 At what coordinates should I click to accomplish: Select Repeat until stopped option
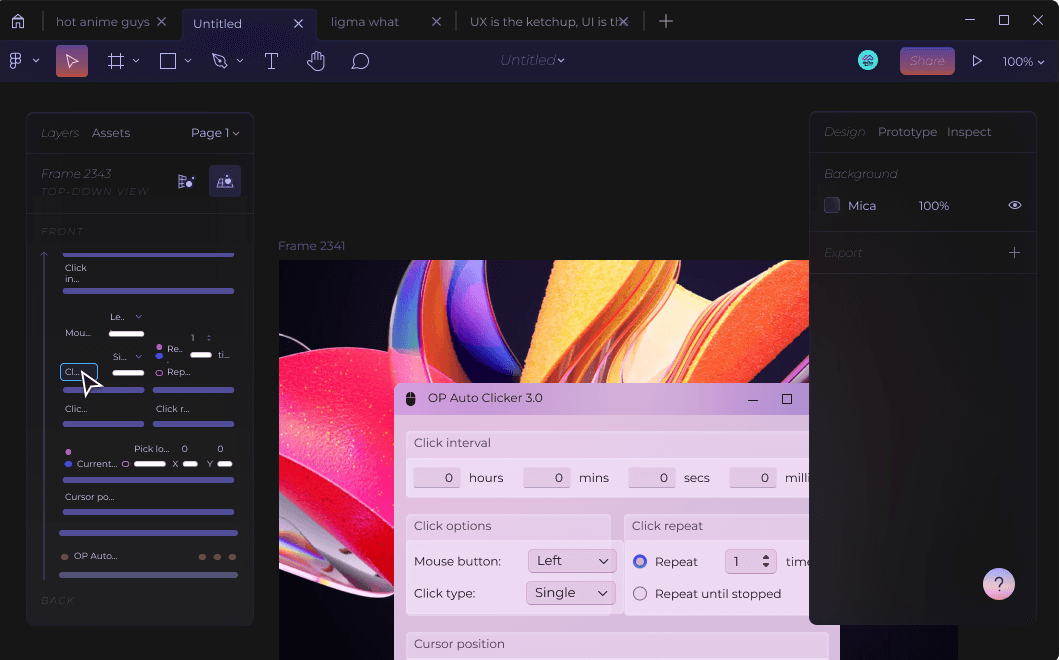tap(640, 594)
